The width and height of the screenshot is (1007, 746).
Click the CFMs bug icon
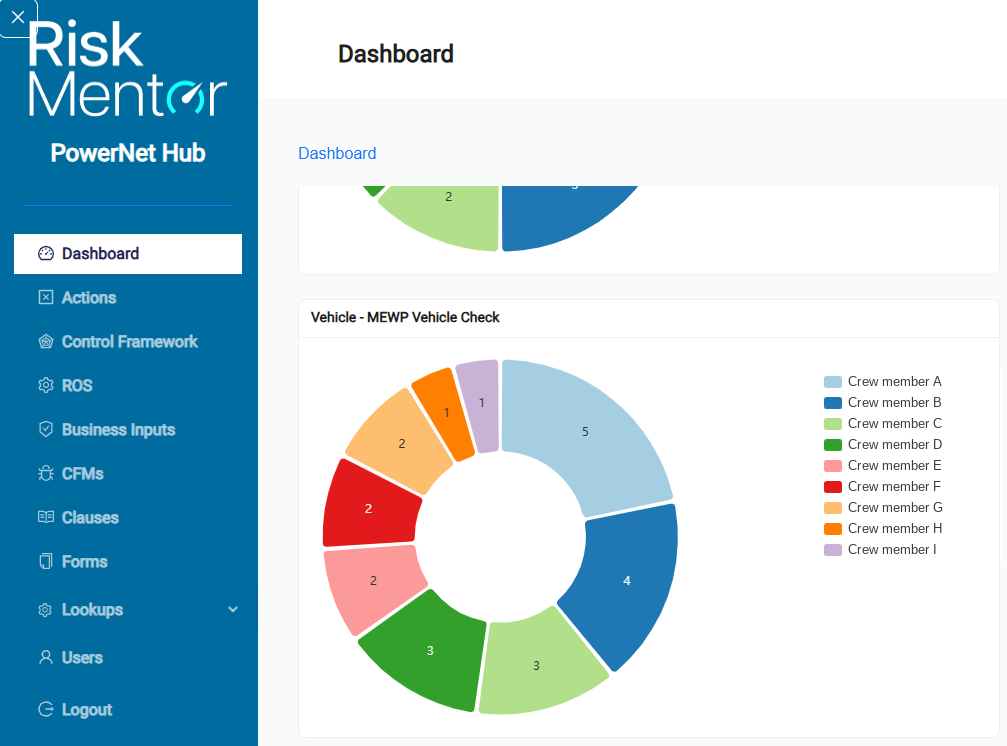(x=46, y=473)
